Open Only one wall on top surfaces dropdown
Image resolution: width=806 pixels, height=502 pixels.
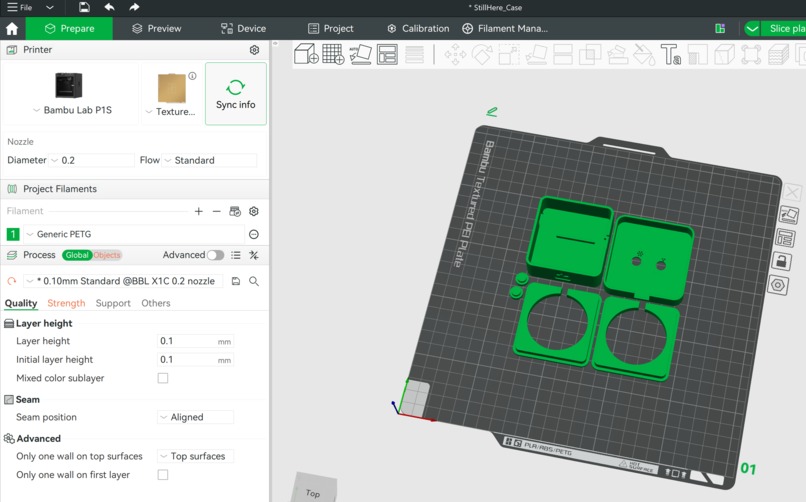coord(195,456)
